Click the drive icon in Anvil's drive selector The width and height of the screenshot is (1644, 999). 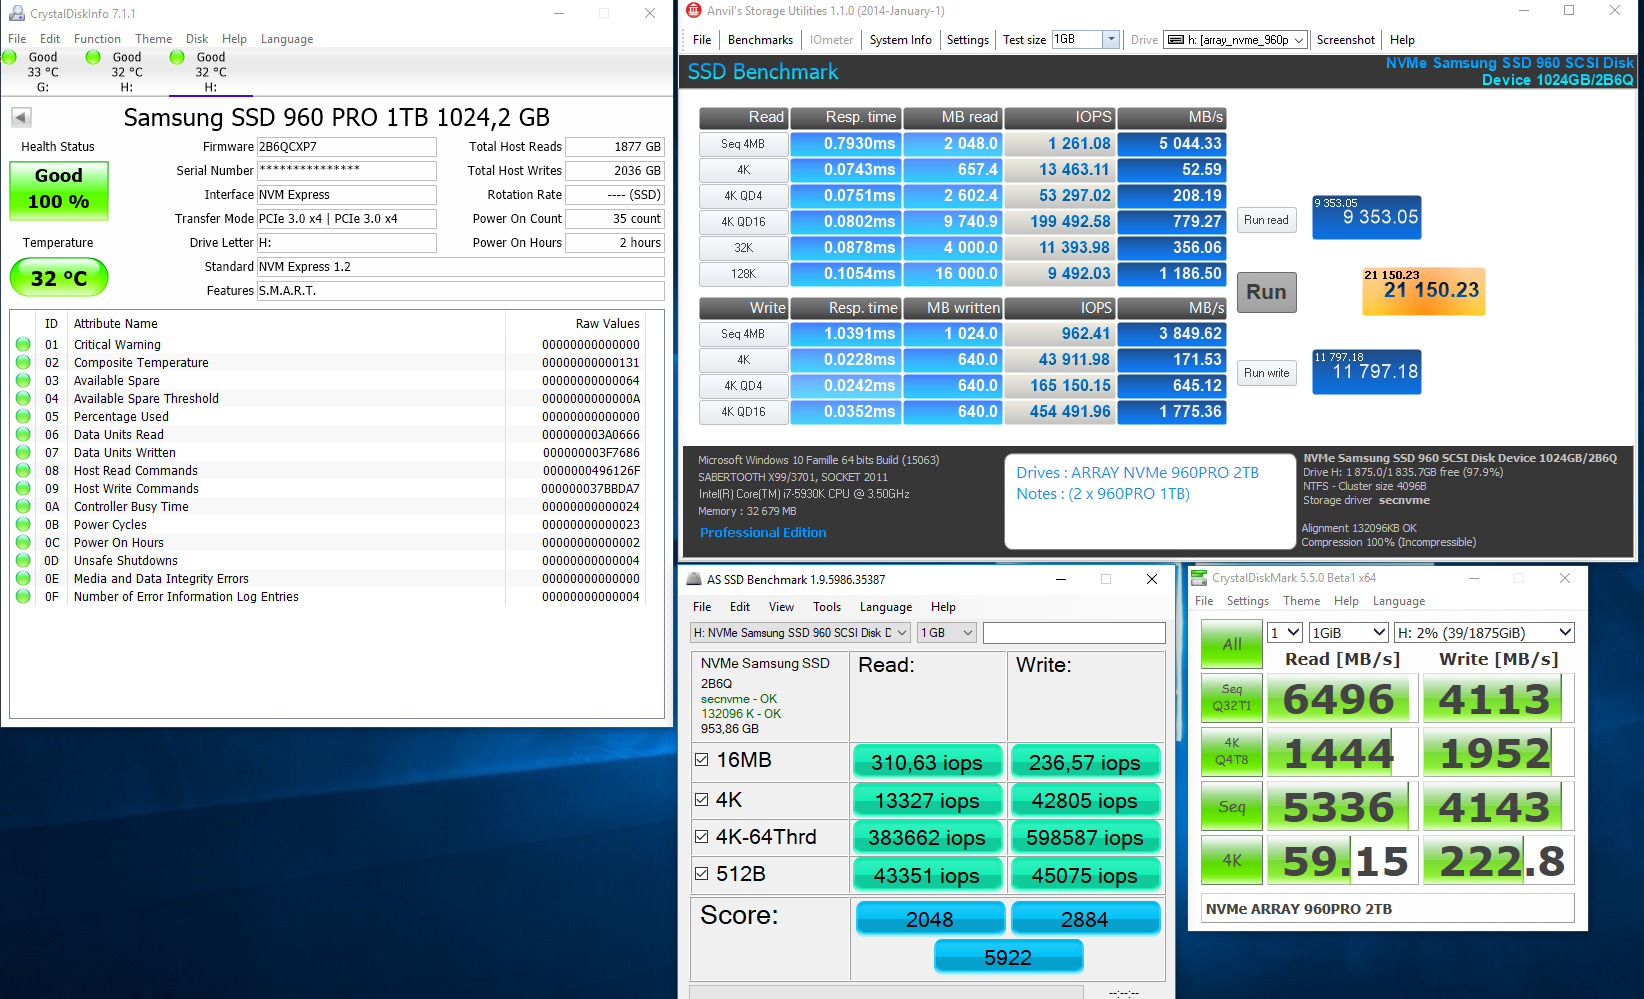1175,40
